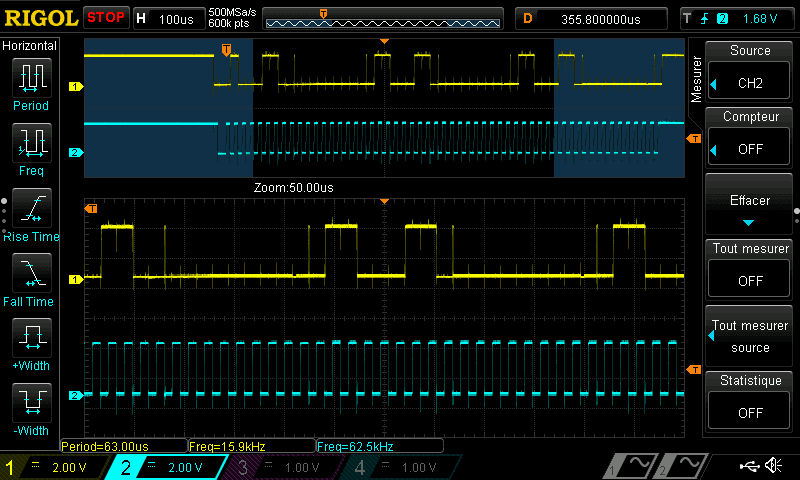This screenshot has width=800, height=480.
Task: Click the waveform memory overview bar
Action: pyautogui.click(x=383, y=19)
